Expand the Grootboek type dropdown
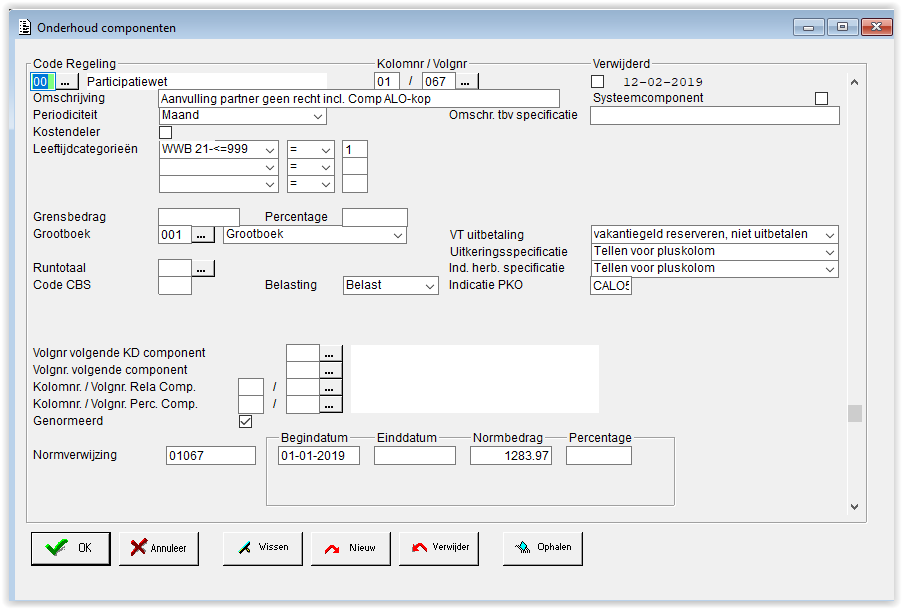The image size is (902, 609). [x=315, y=235]
